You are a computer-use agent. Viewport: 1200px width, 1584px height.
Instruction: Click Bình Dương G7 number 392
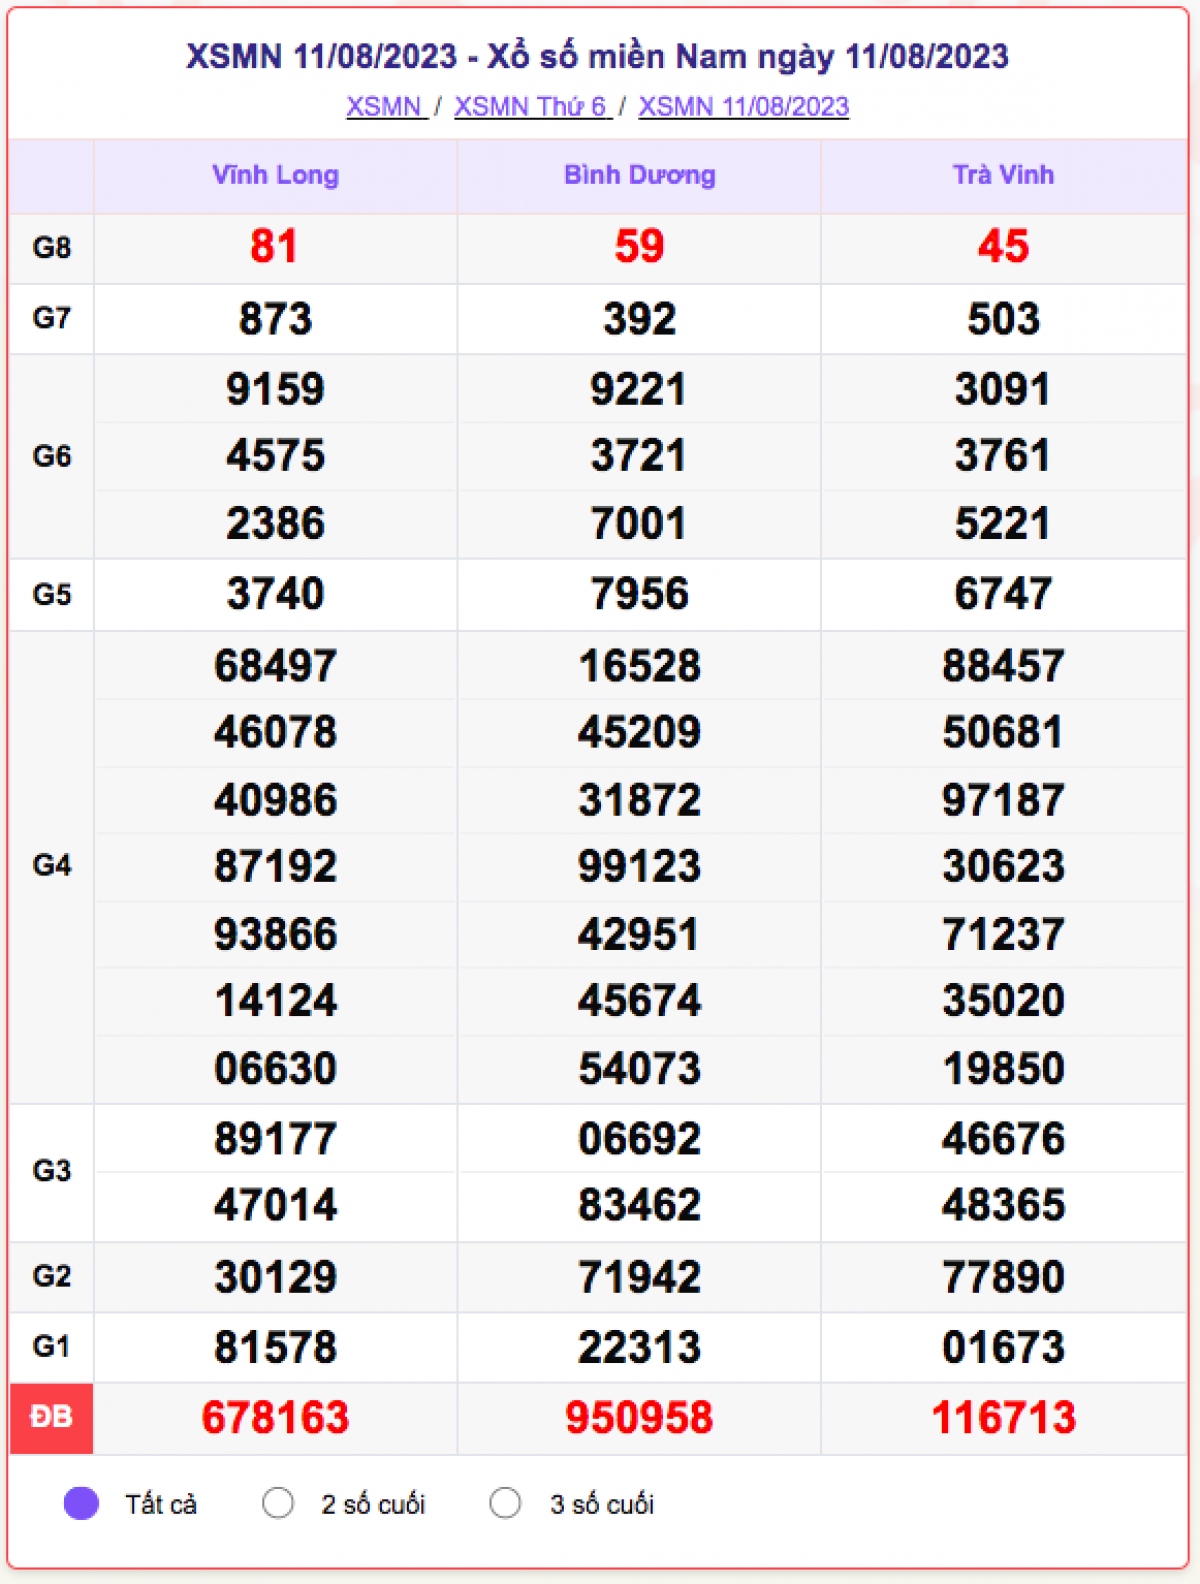pos(640,319)
